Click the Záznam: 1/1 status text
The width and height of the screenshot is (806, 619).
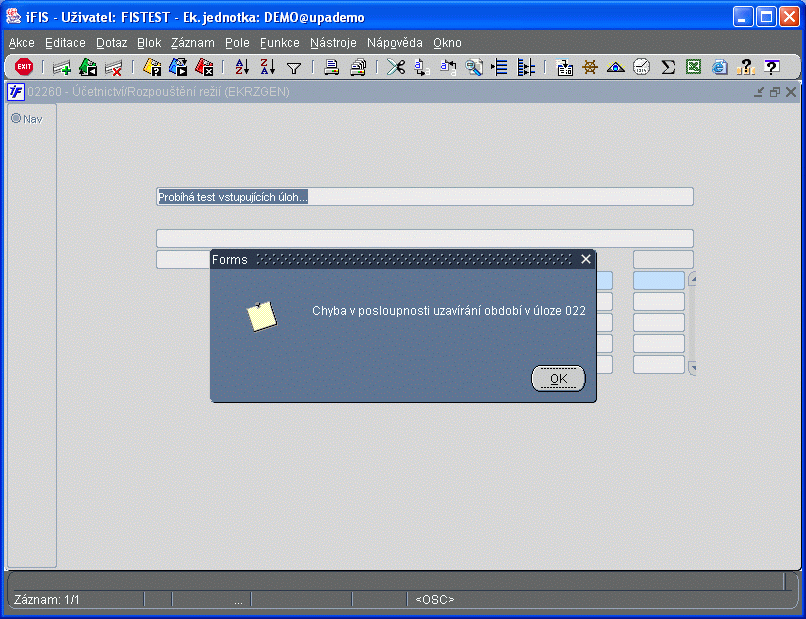coord(47,599)
